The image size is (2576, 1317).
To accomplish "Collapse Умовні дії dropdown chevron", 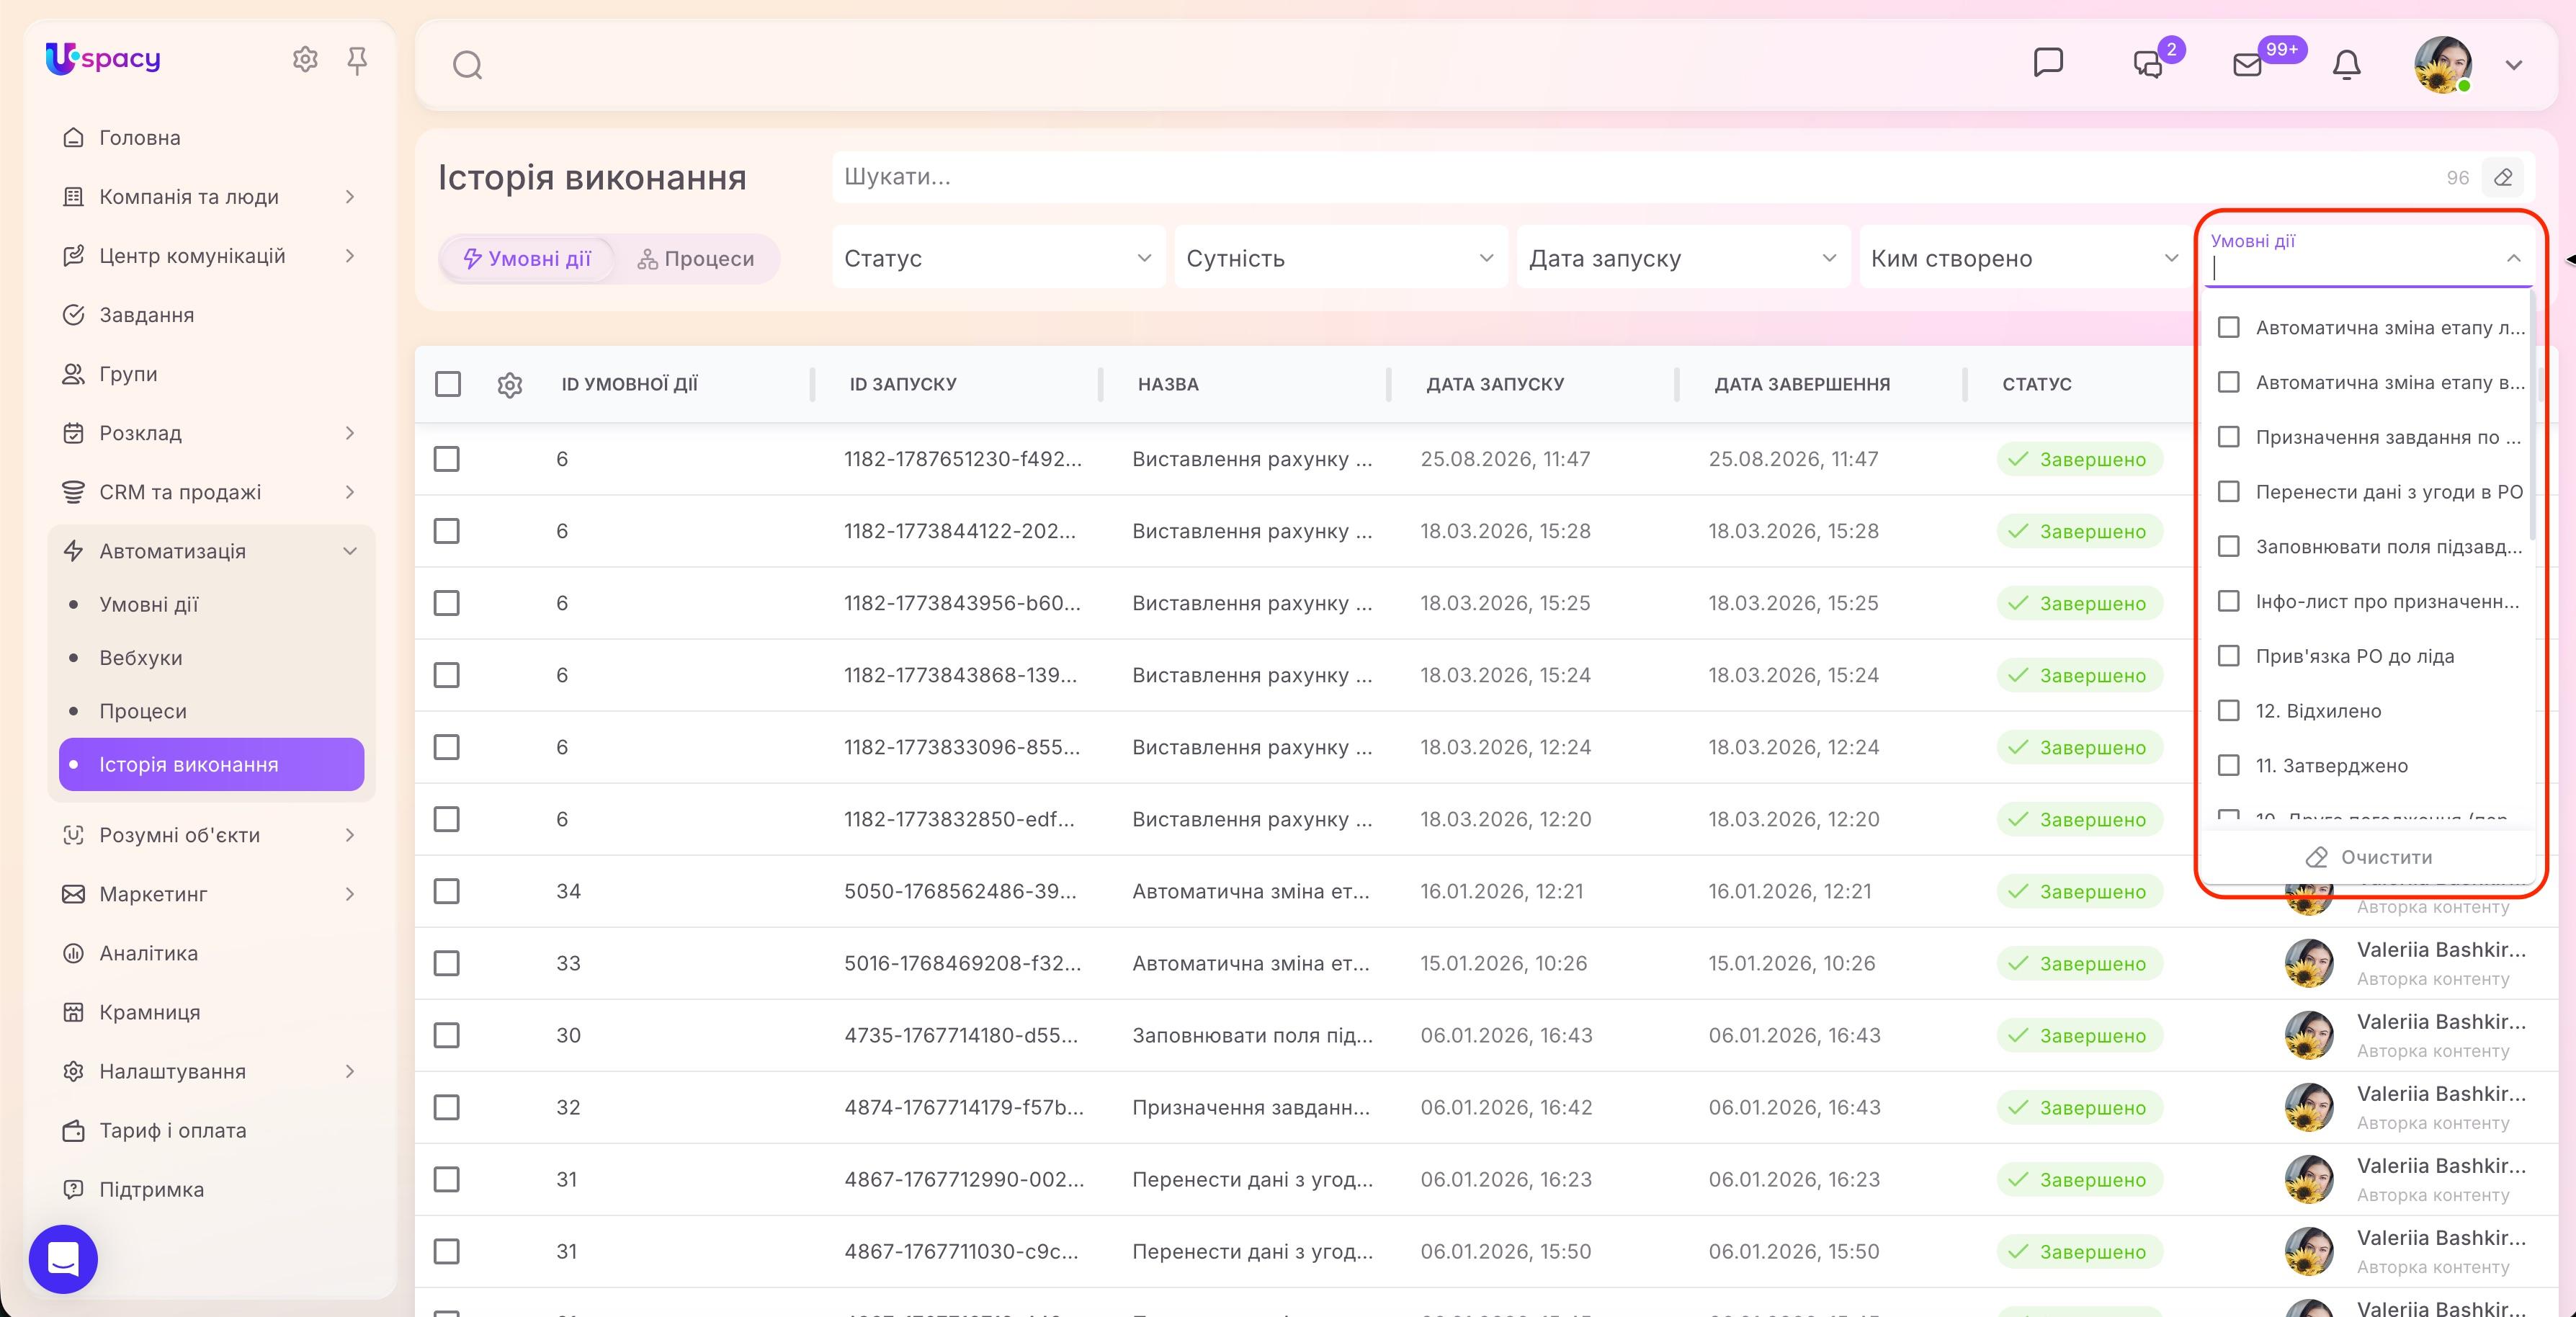I will (2513, 258).
